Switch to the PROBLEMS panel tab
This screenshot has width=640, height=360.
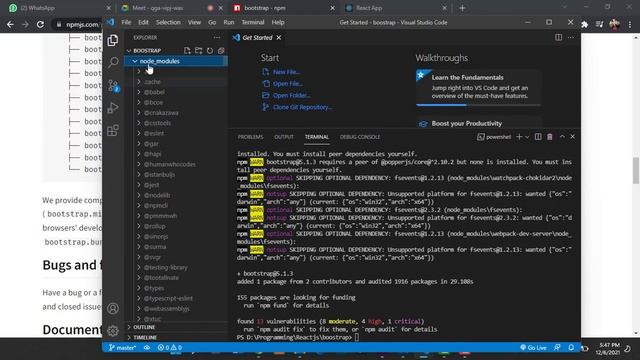(x=251, y=137)
